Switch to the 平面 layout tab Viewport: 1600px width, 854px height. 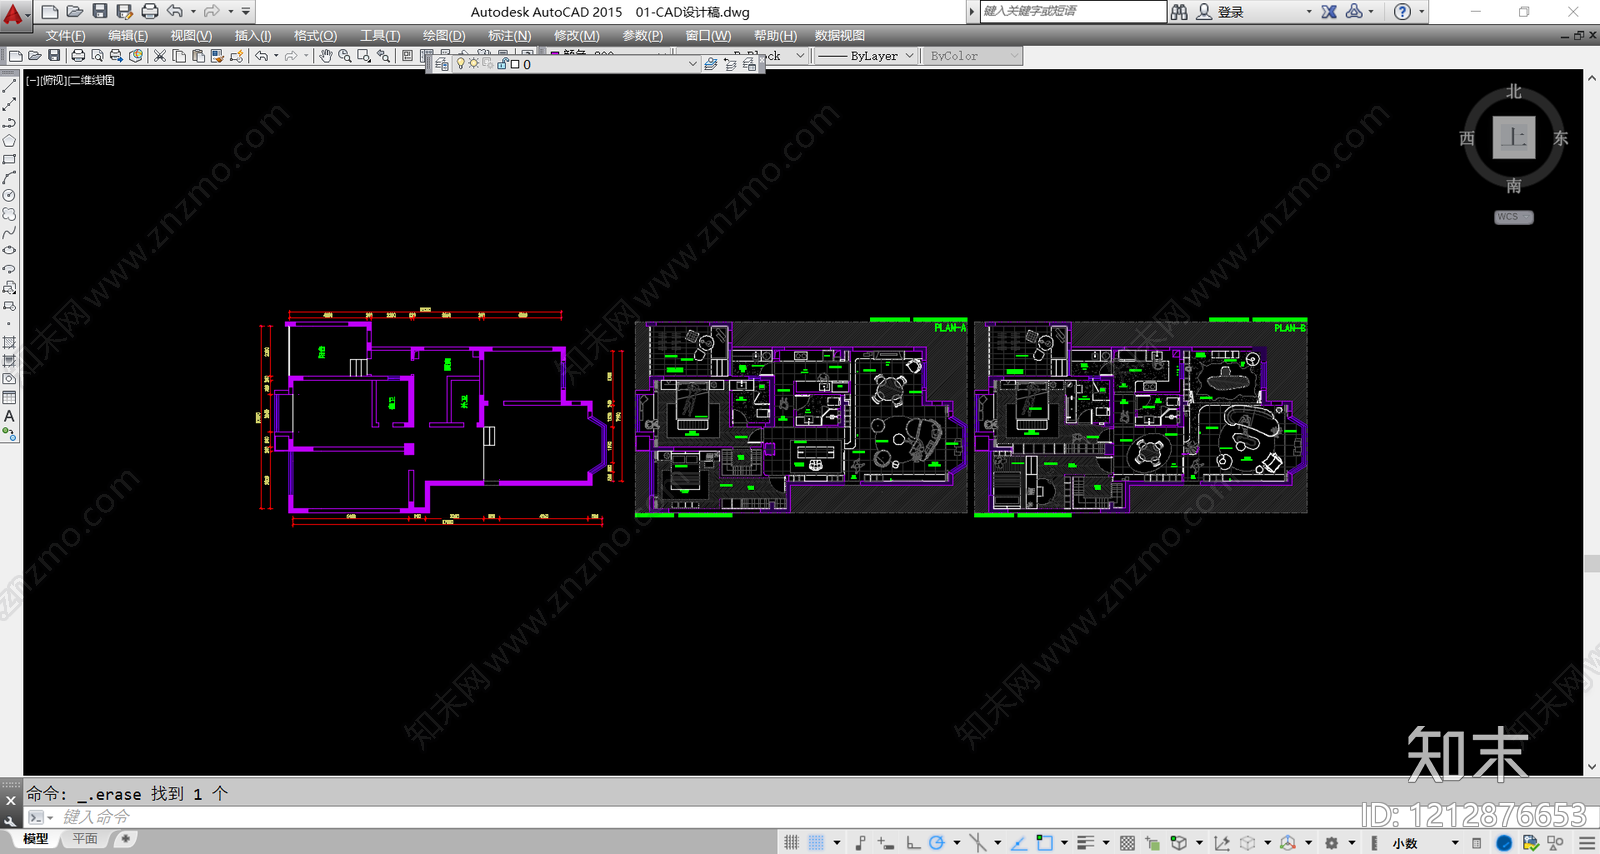[x=85, y=839]
